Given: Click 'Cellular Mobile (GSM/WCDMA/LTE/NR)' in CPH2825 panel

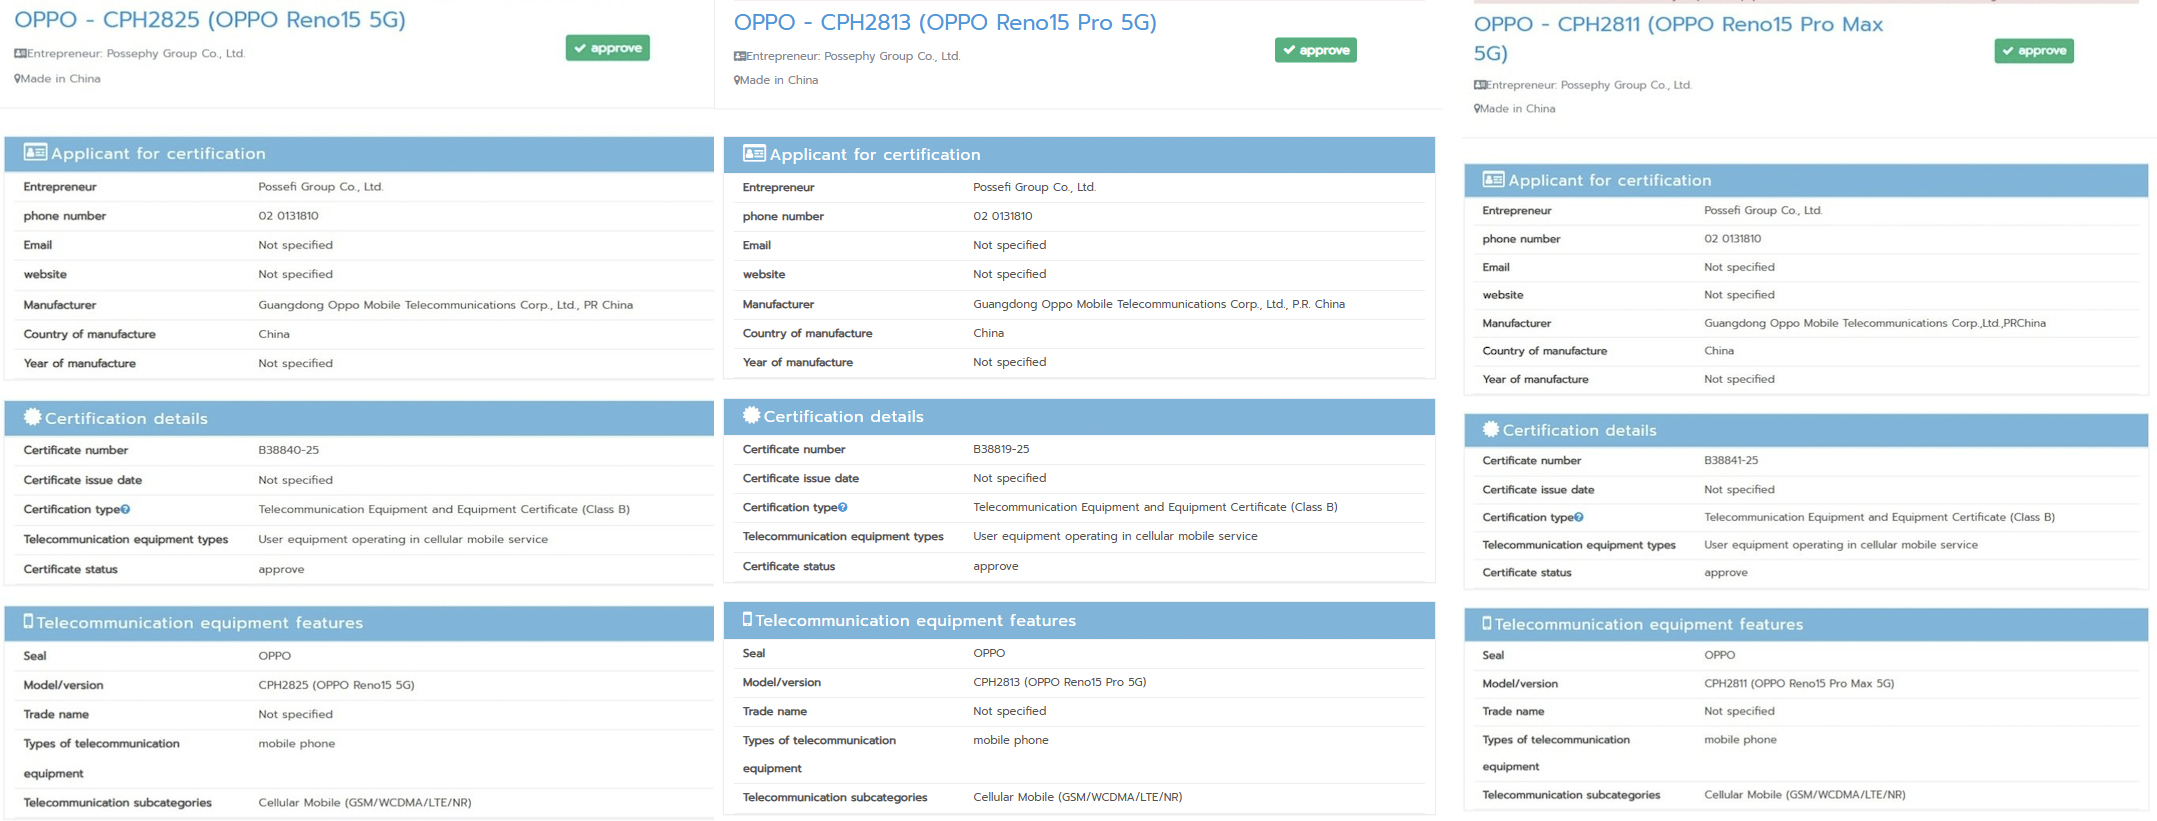Looking at the screenshot, I should [365, 803].
